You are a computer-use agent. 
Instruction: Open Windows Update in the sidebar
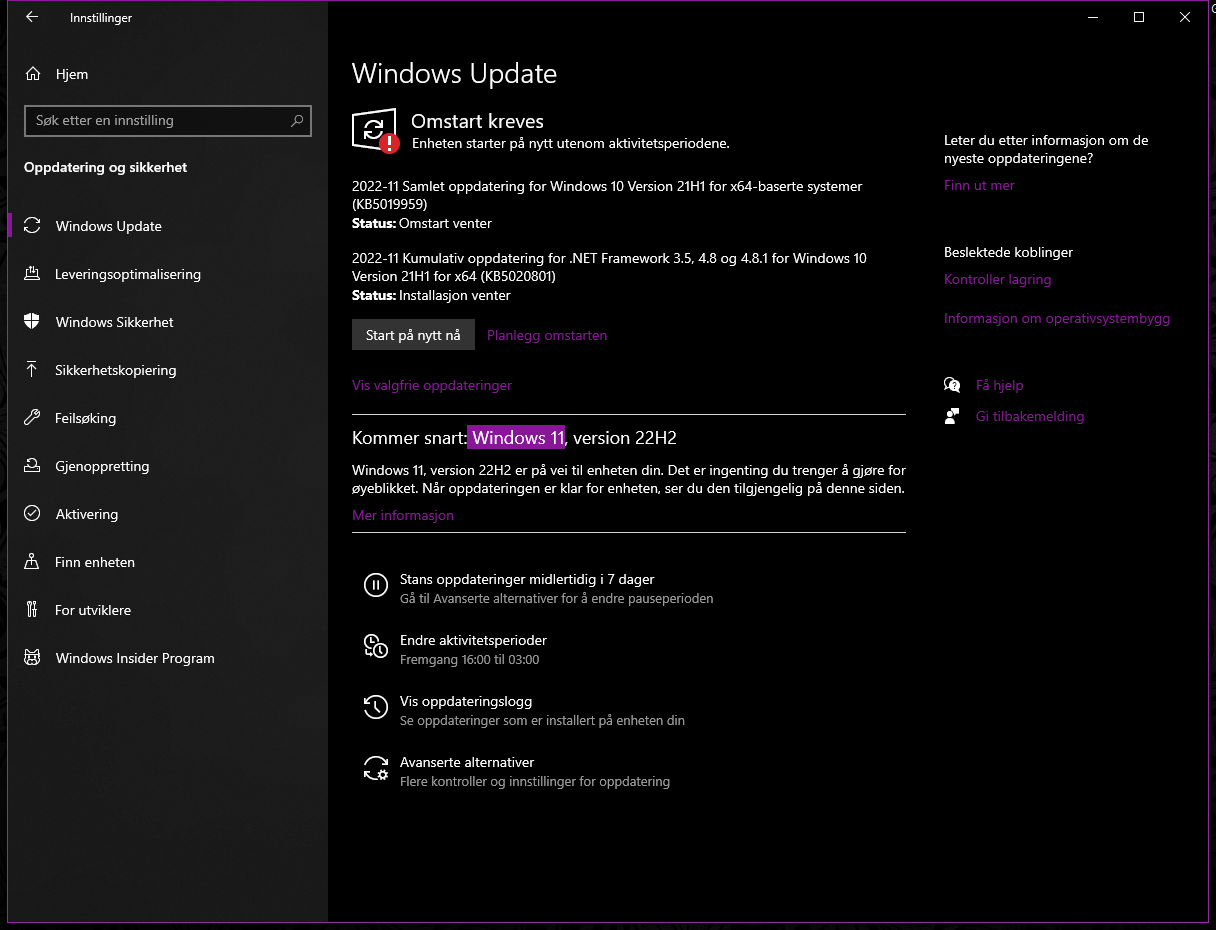(x=168, y=226)
